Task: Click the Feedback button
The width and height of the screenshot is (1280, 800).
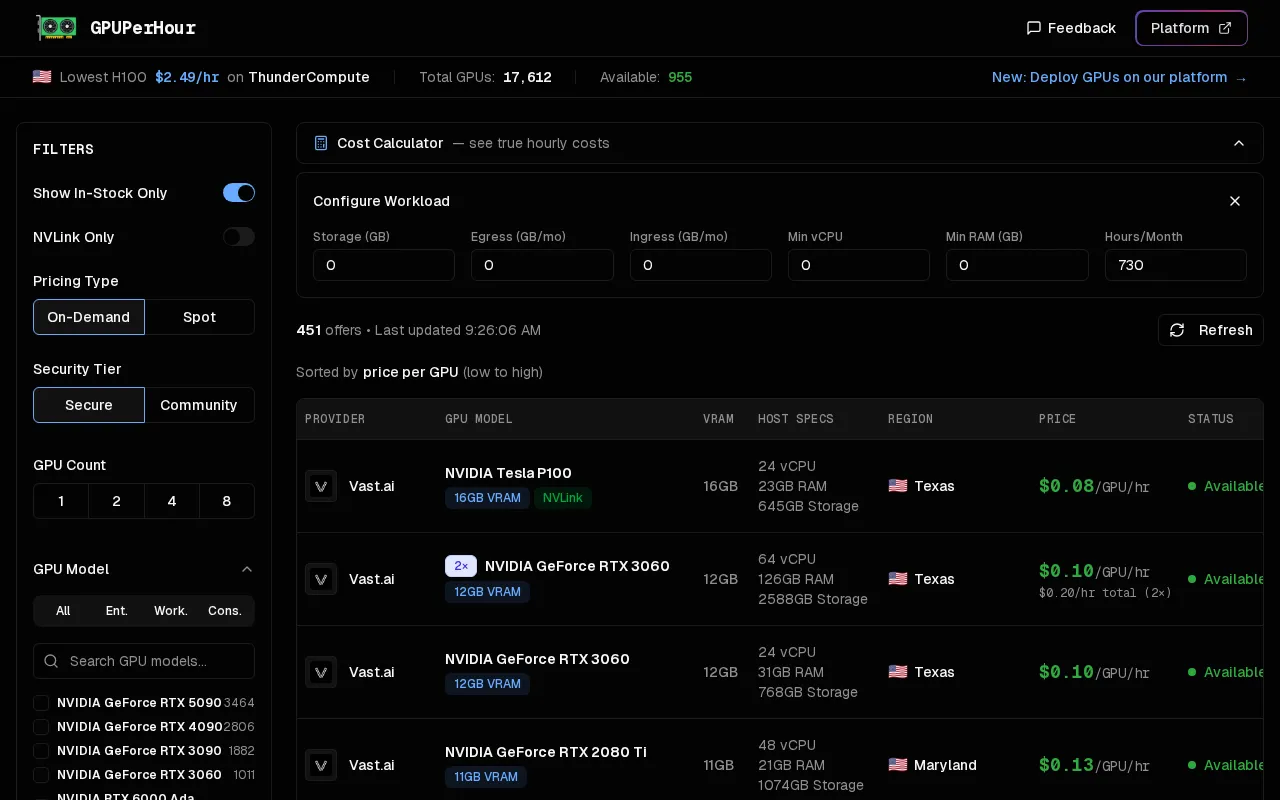Action: click(x=1071, y=28)
